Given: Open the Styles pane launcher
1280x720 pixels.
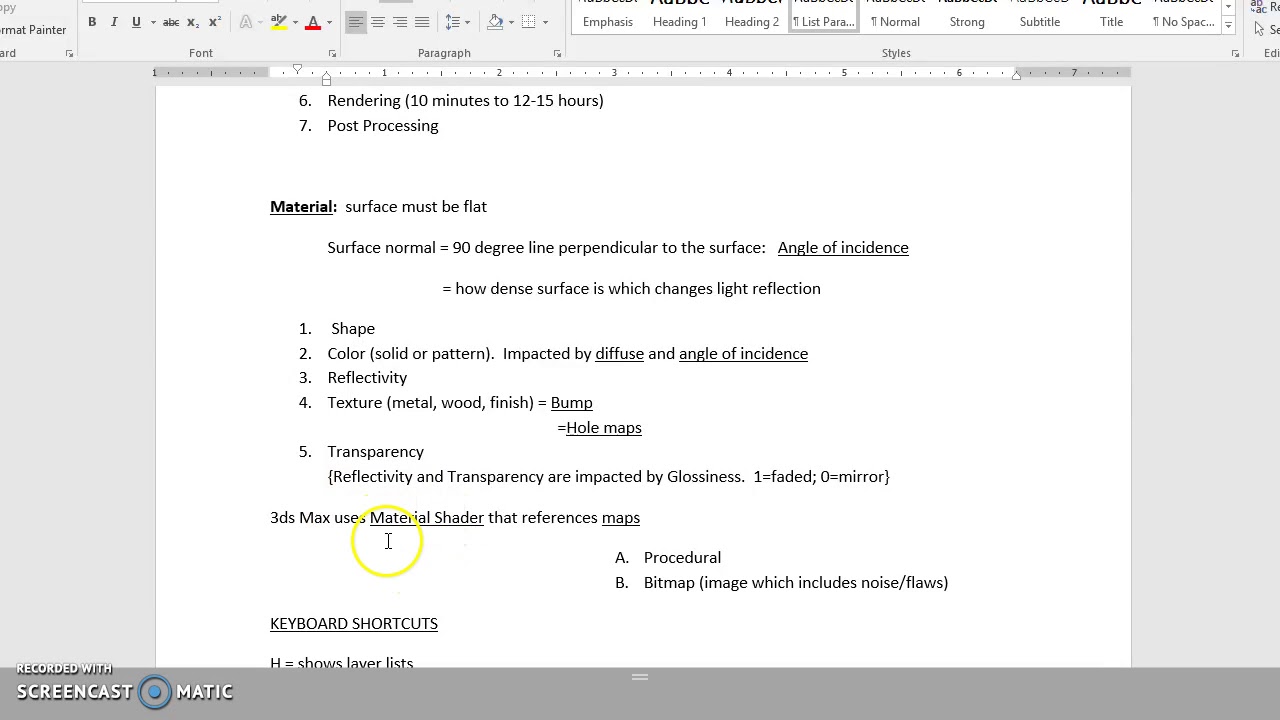Looking at the screenshot, I should [x=1235, y=54].
